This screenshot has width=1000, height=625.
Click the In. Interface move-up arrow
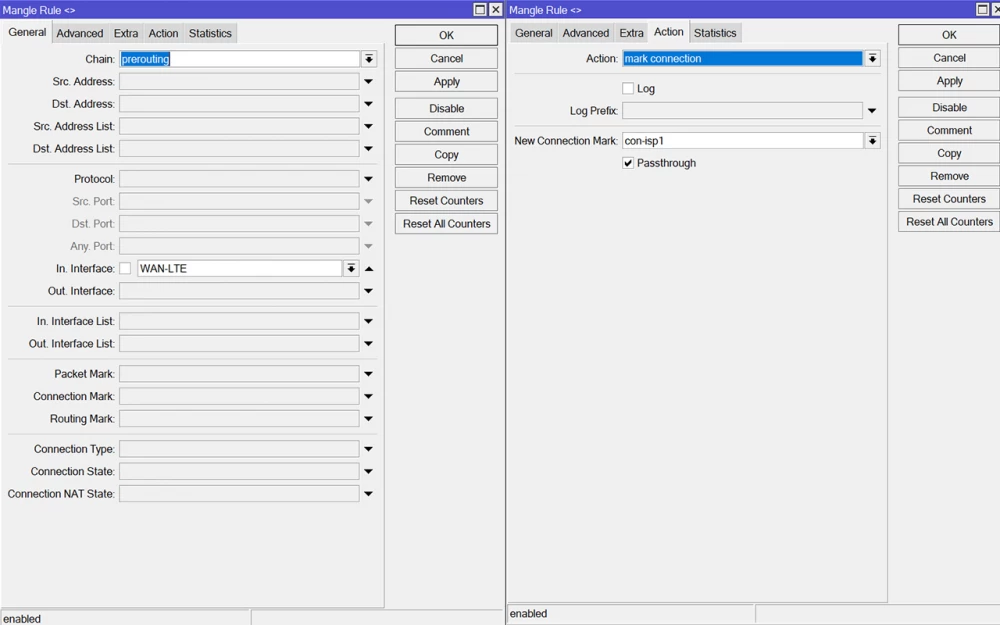pyautogui.click(x=369, y=268)
